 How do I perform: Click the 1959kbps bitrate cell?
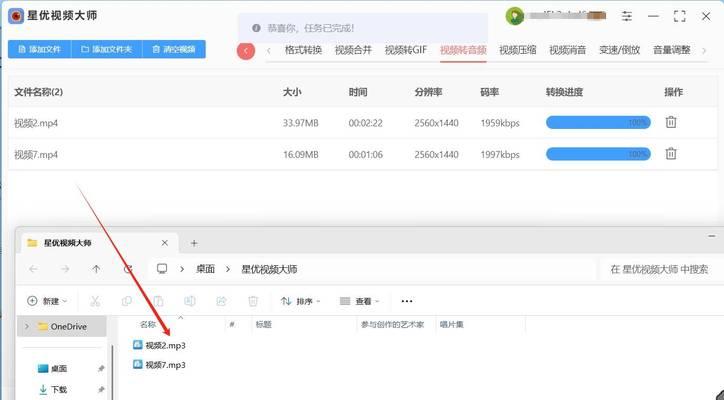pyautogui.click(x=500, y=123)
